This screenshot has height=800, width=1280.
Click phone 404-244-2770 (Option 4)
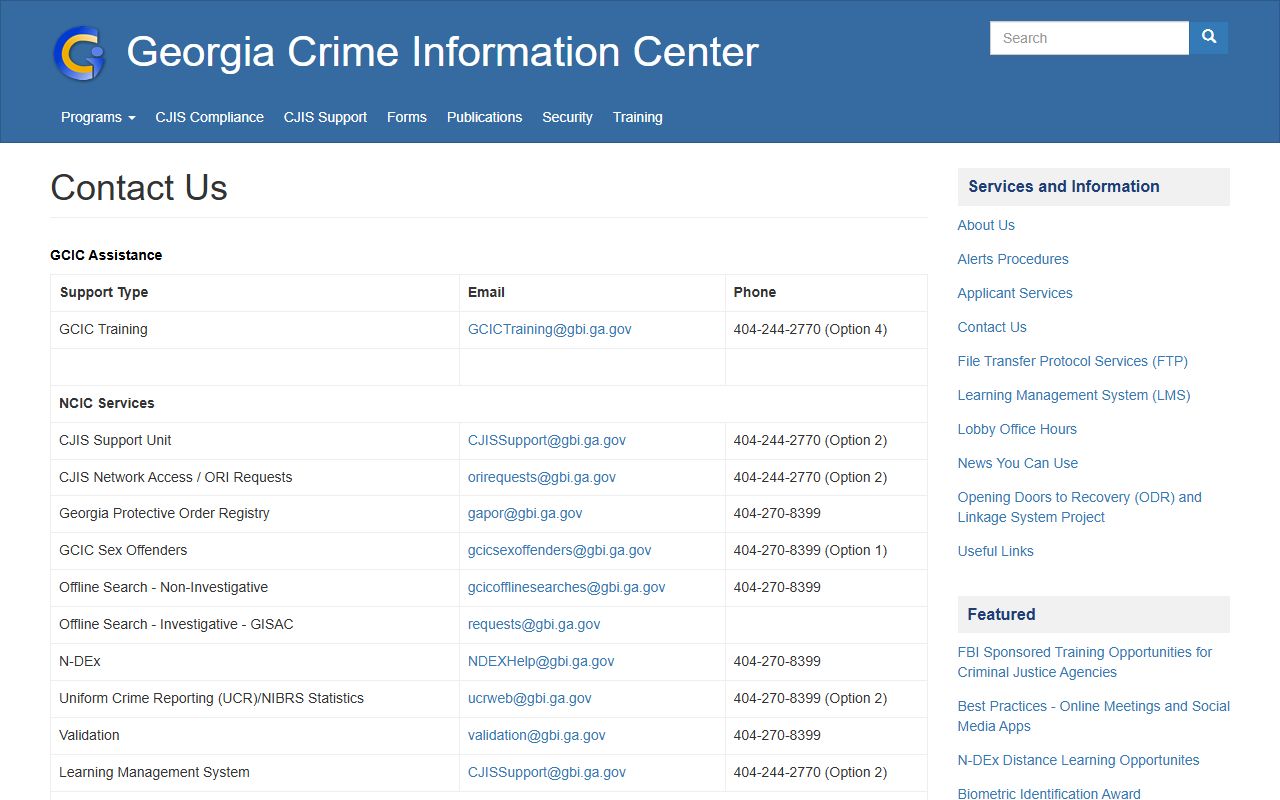point(810,329)
